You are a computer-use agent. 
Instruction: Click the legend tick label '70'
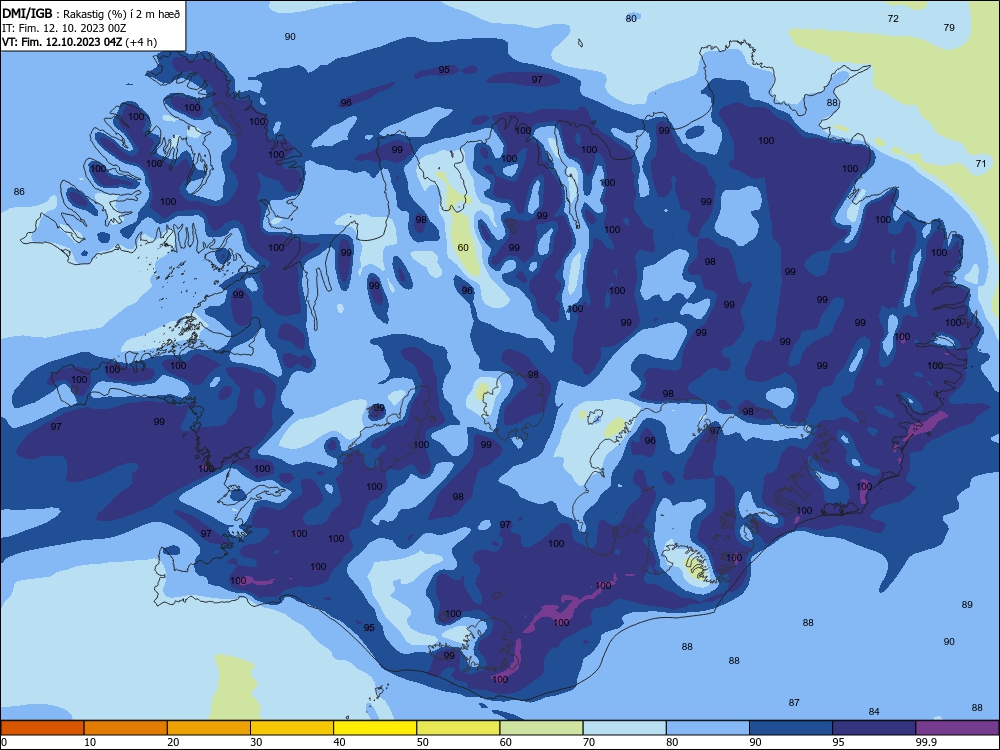(589, 742)
